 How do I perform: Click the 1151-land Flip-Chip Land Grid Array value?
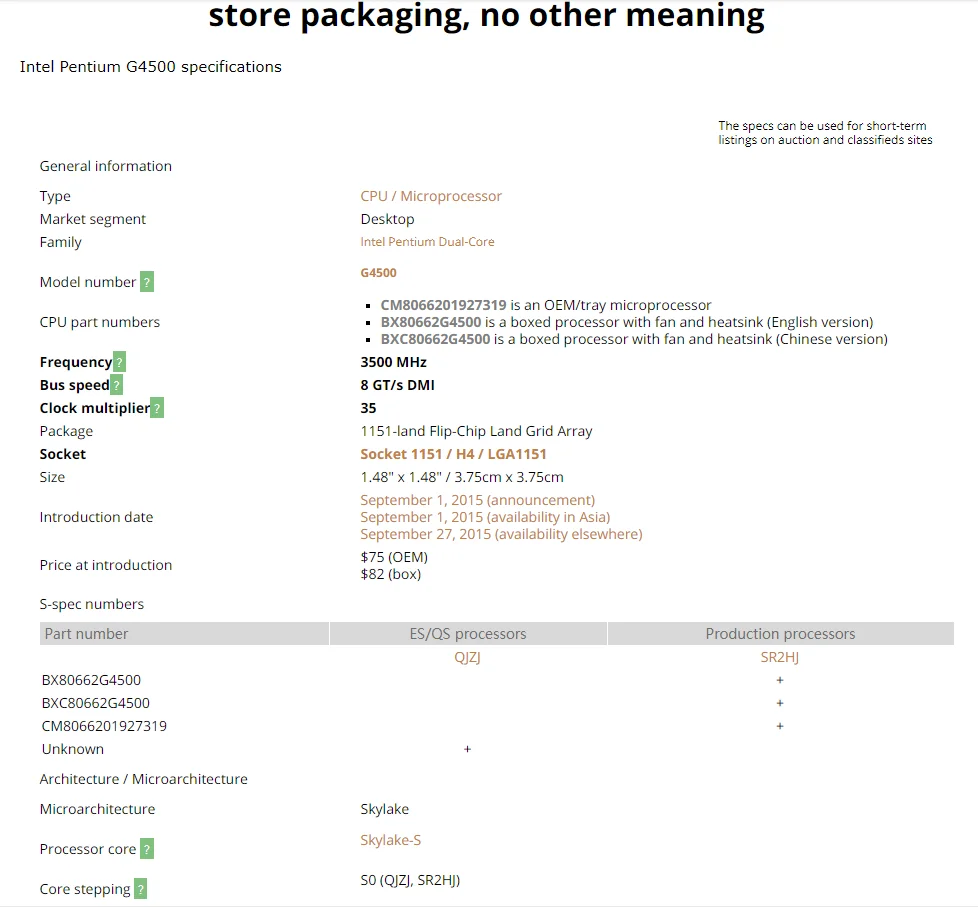[477, 431]
